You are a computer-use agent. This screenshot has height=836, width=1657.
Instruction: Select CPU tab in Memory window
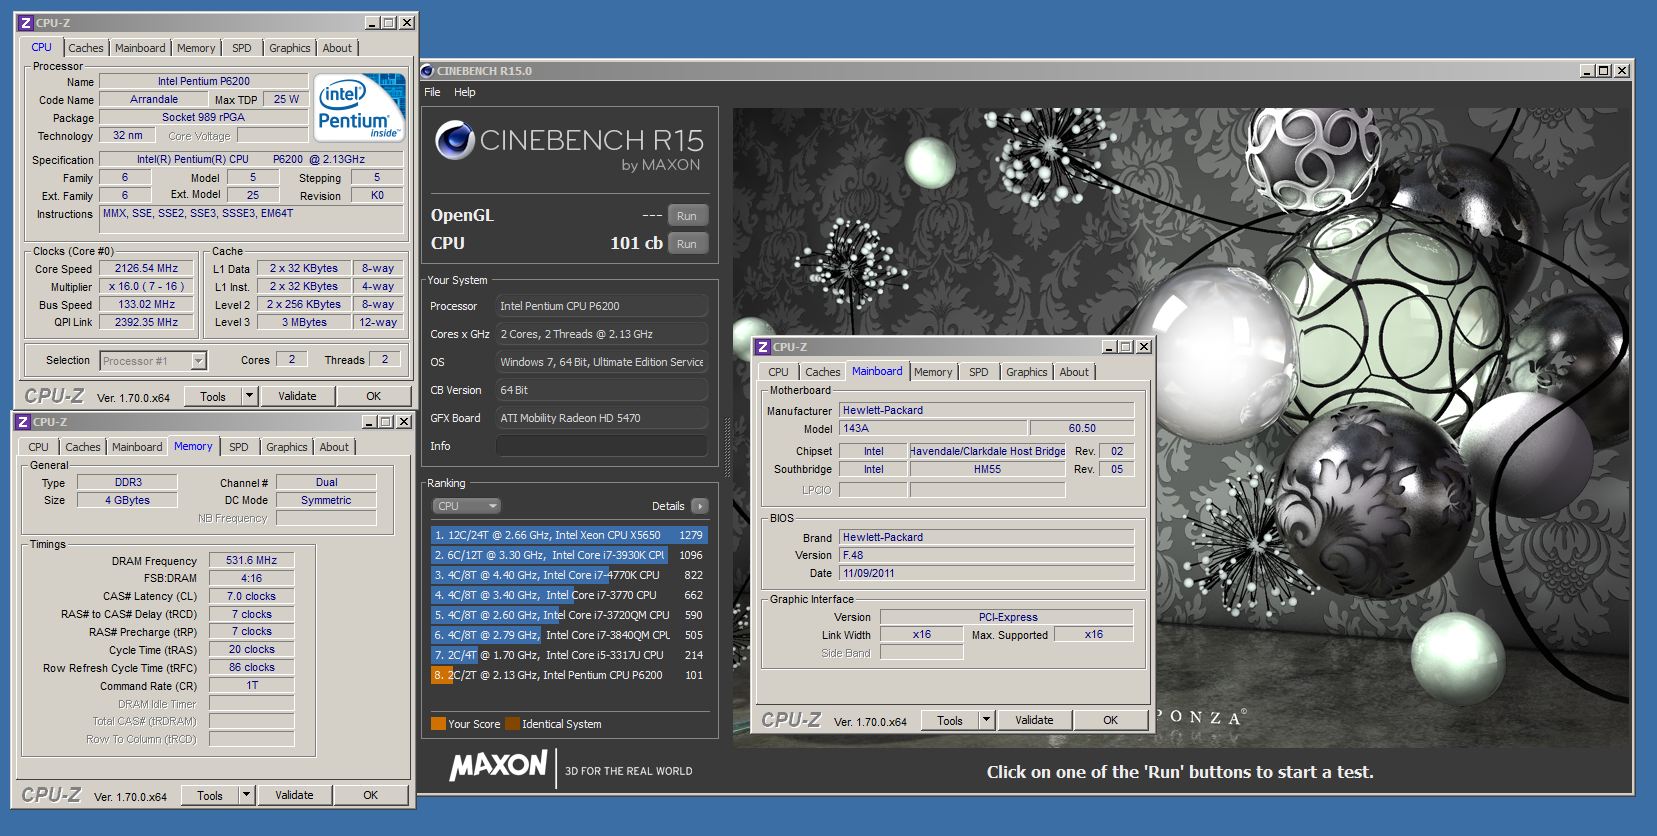[x=38, y=447]
